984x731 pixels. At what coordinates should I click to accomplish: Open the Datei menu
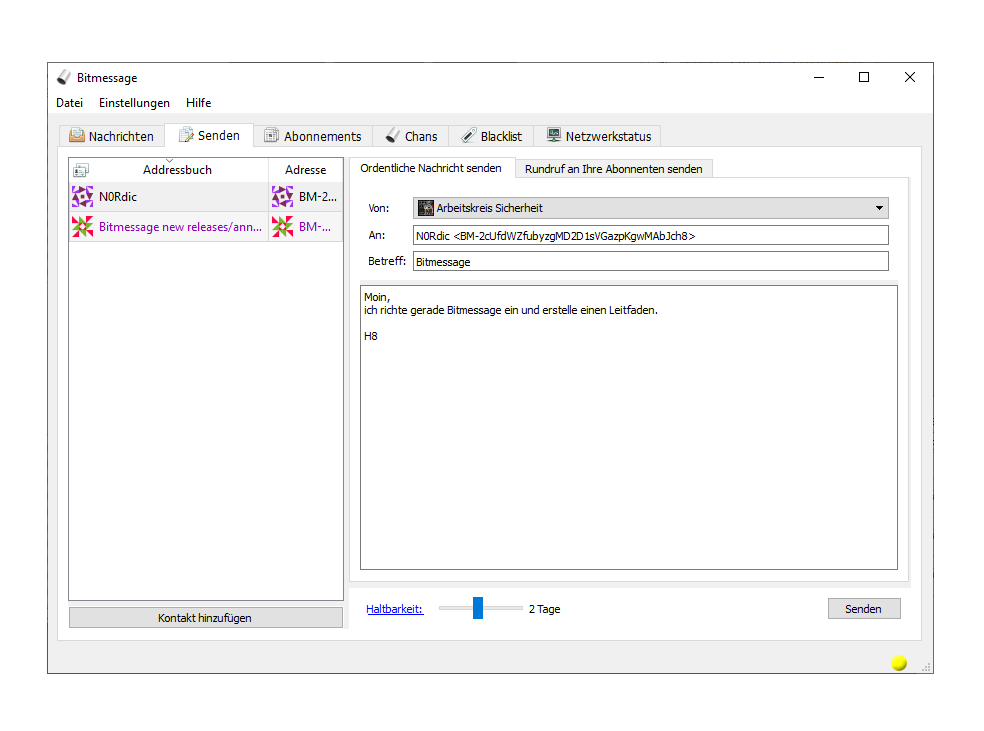[69, 103]
